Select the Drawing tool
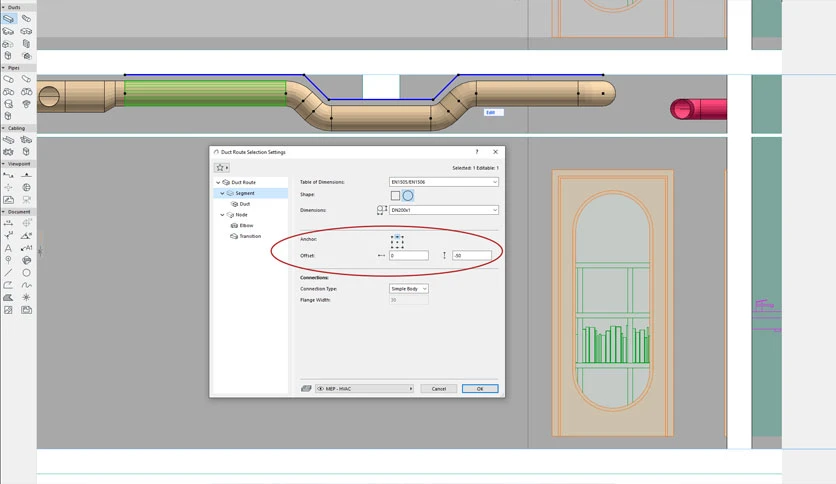836x484 pixels. tap(26, 310)
